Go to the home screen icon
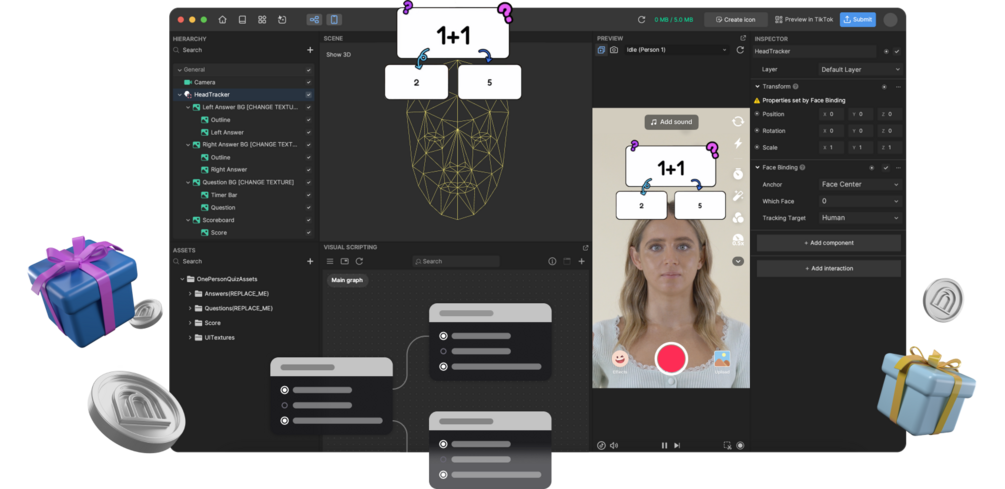 (222, 20)
